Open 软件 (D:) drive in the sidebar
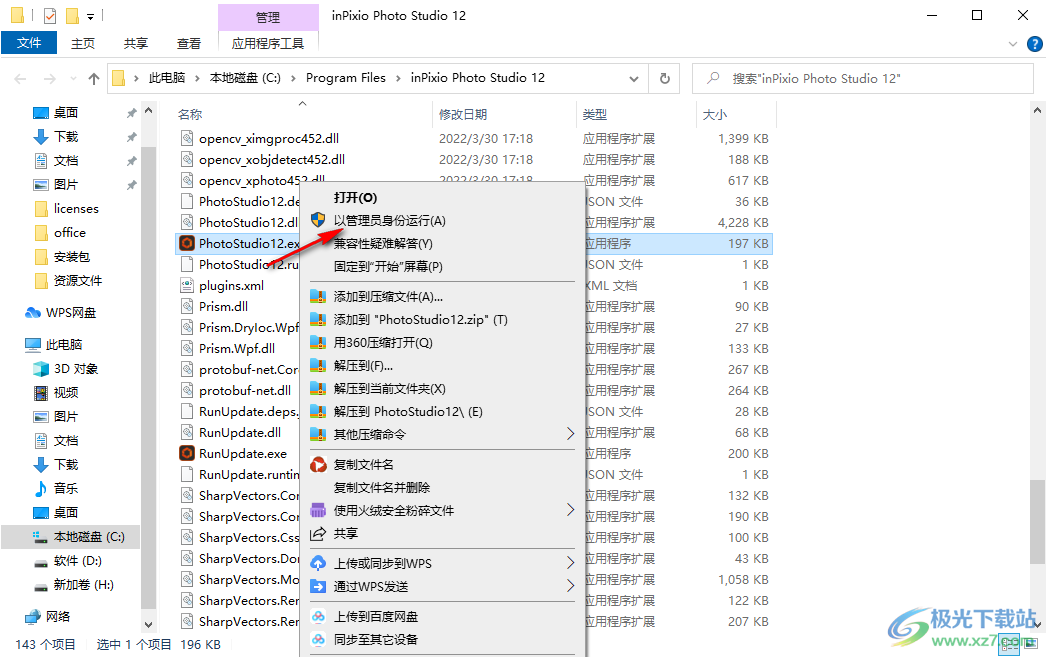 77,561
